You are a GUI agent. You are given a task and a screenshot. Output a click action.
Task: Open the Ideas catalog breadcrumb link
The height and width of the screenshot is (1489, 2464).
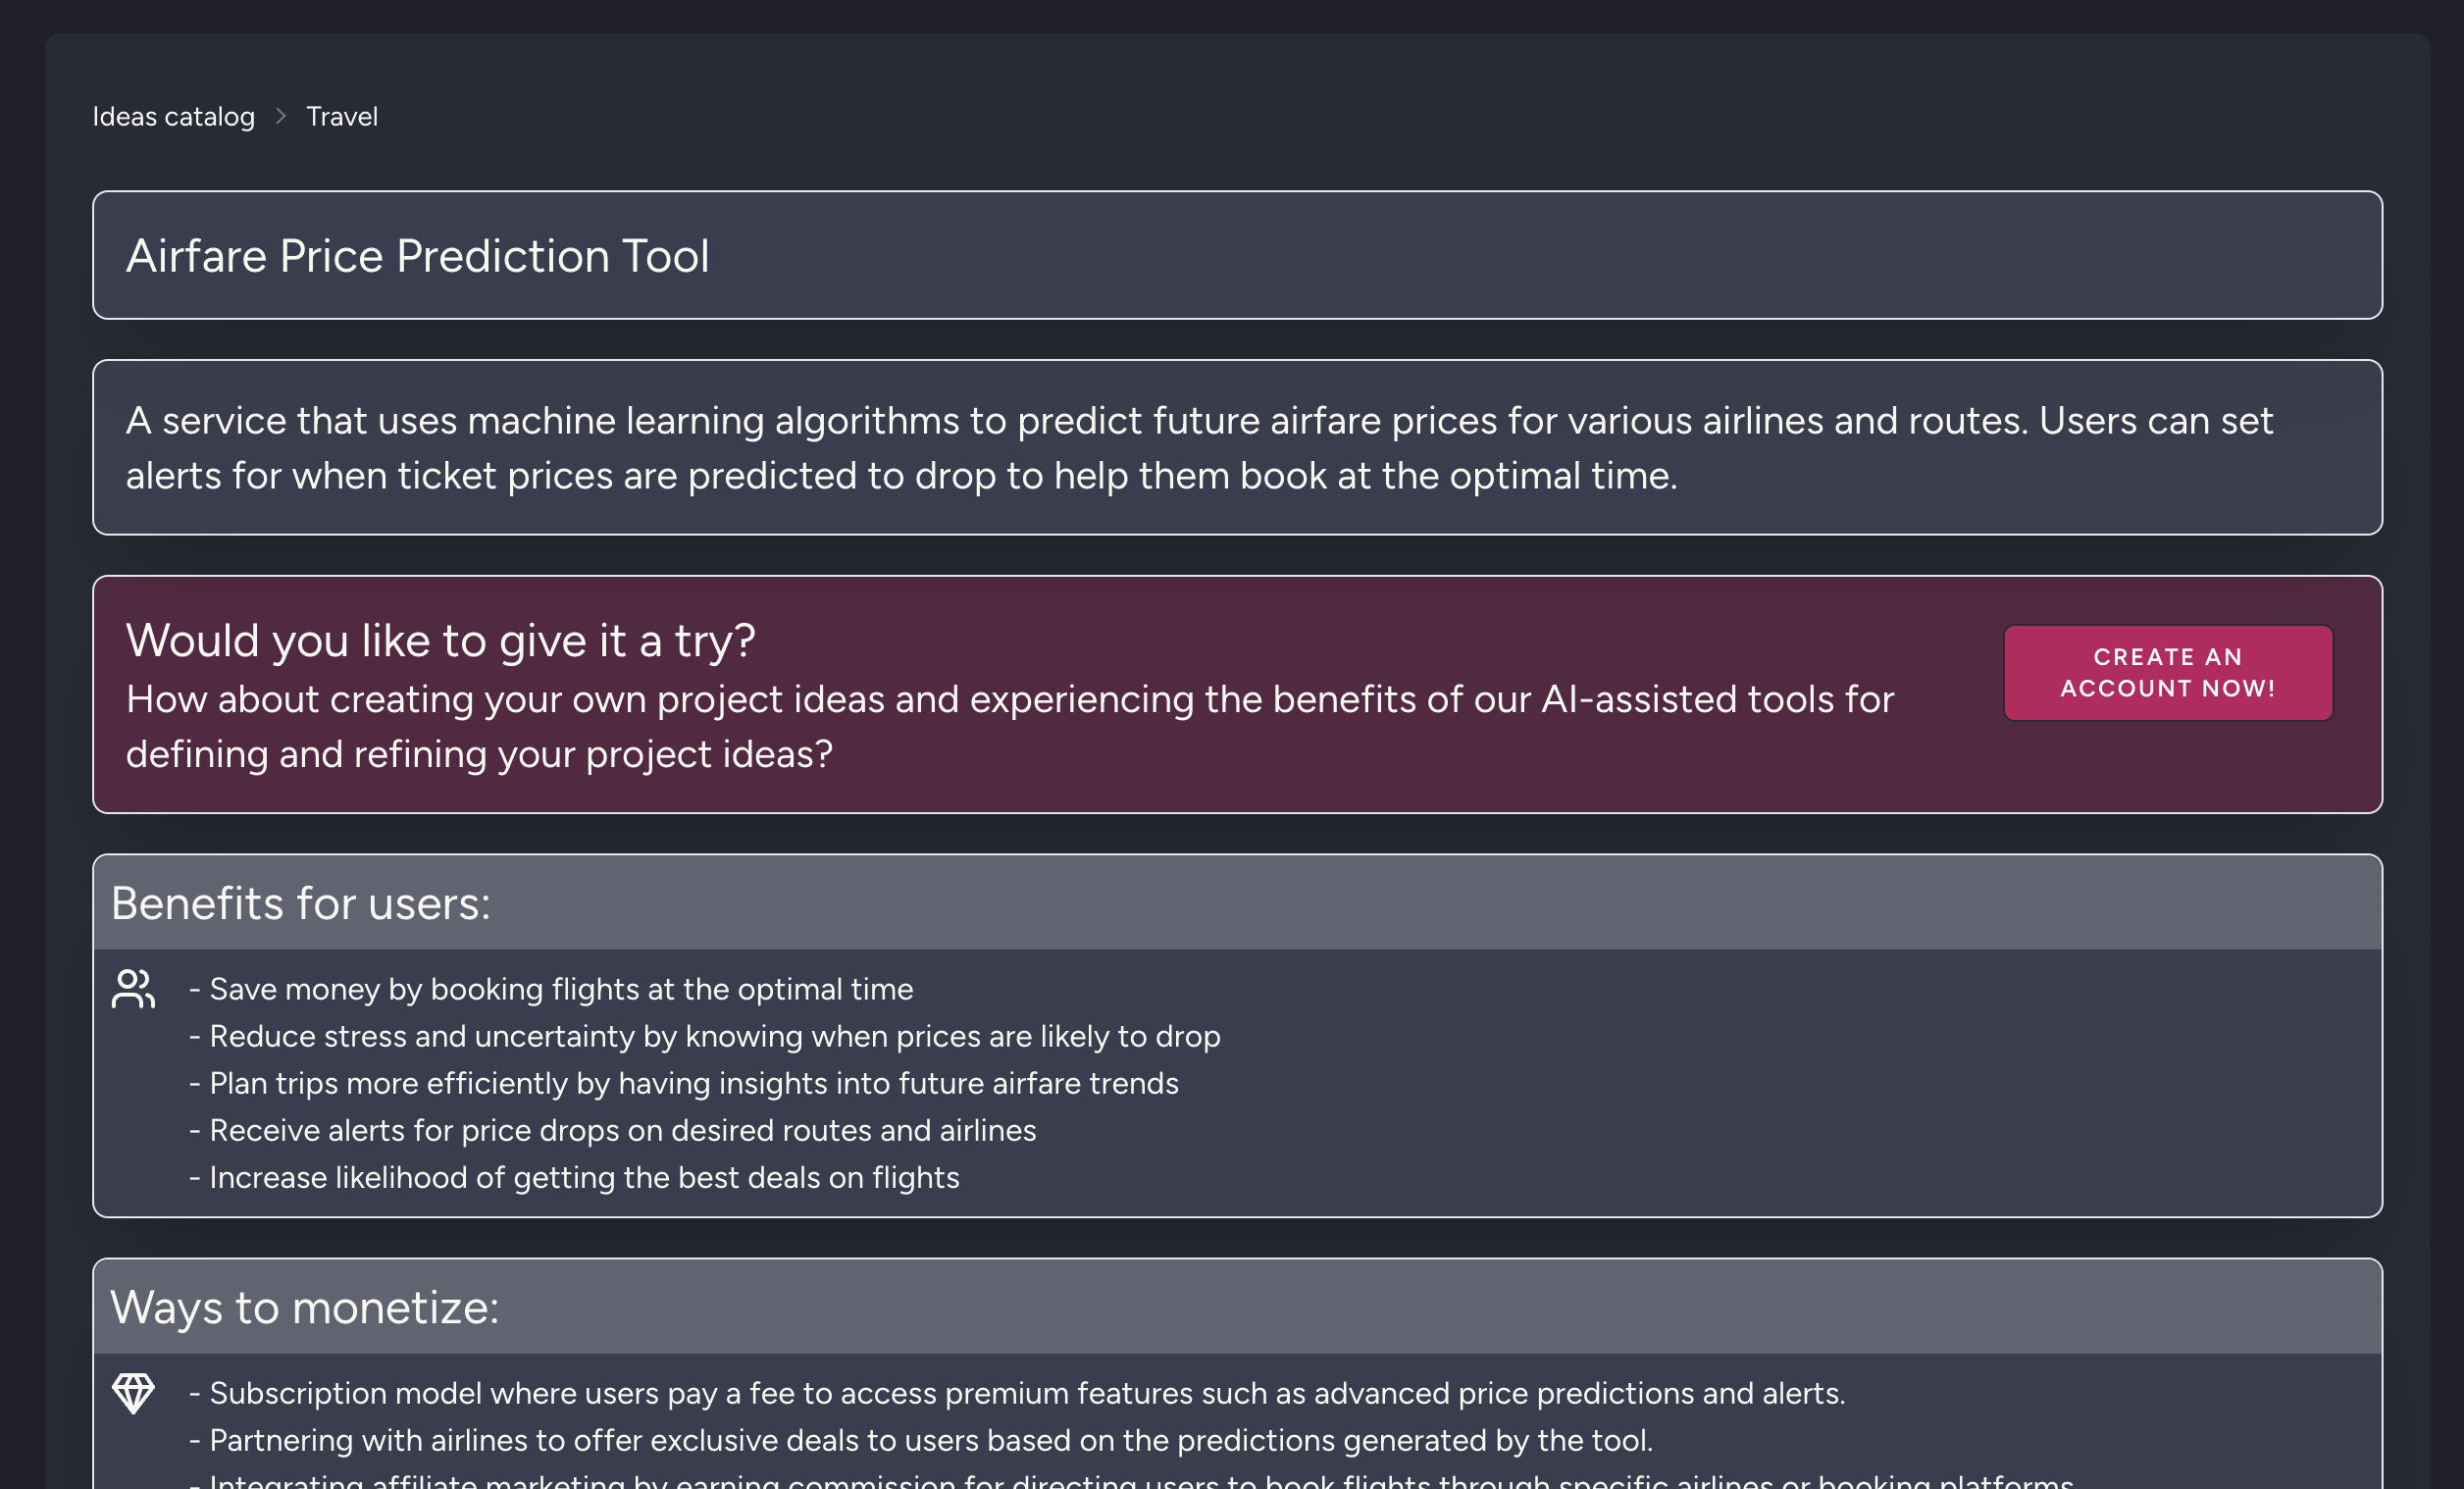point(174,116)
